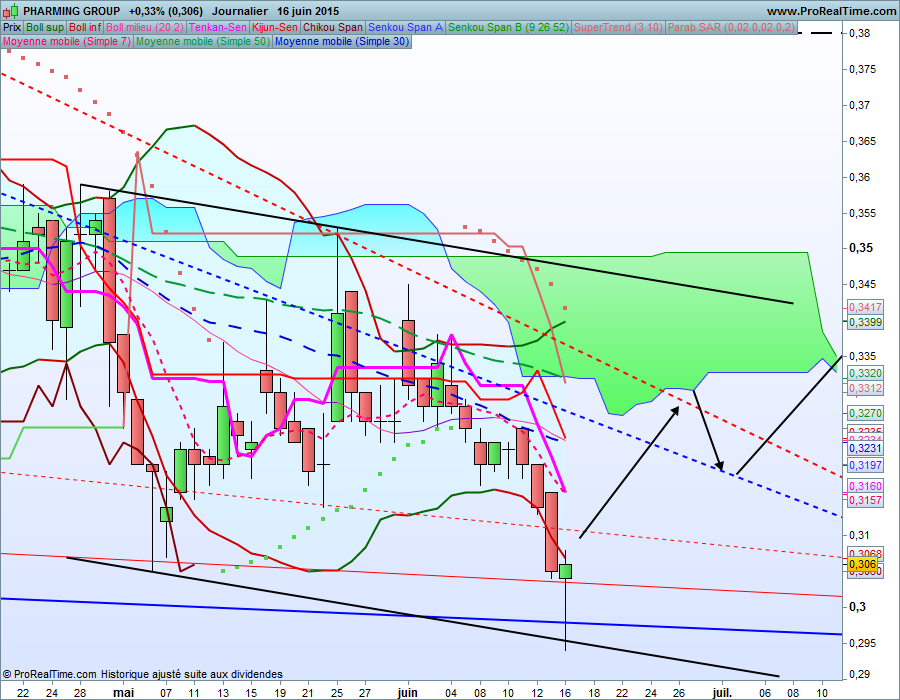Click the juil. month label on date axis
Screen dimensions: 900x700
pyautogui.click(x=722, y=693)
